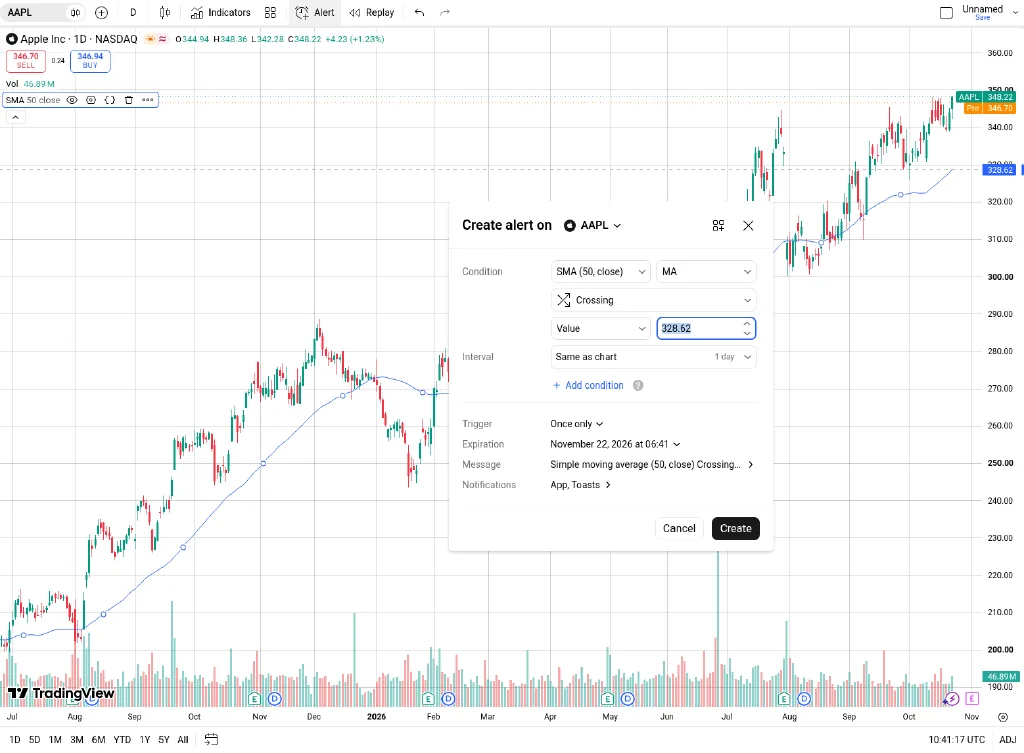Viewport: 1024px width, 753px height.
Task: Click the earnings E marker near February
Action: (428, 699)
